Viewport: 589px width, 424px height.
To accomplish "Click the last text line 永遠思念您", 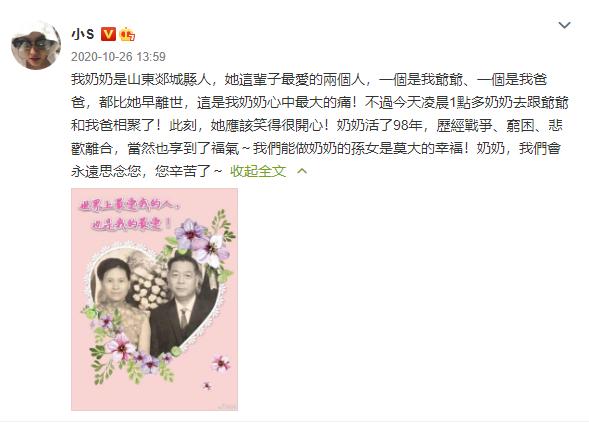I will [x=146, y=171].
